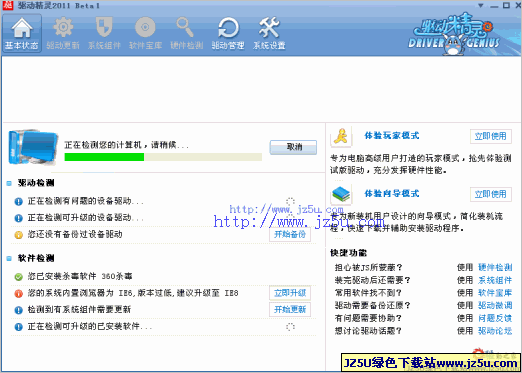Click 立即使用 for 体验向导模式
The width and height of the screenshot is (522, 373).
click(491, 194)
